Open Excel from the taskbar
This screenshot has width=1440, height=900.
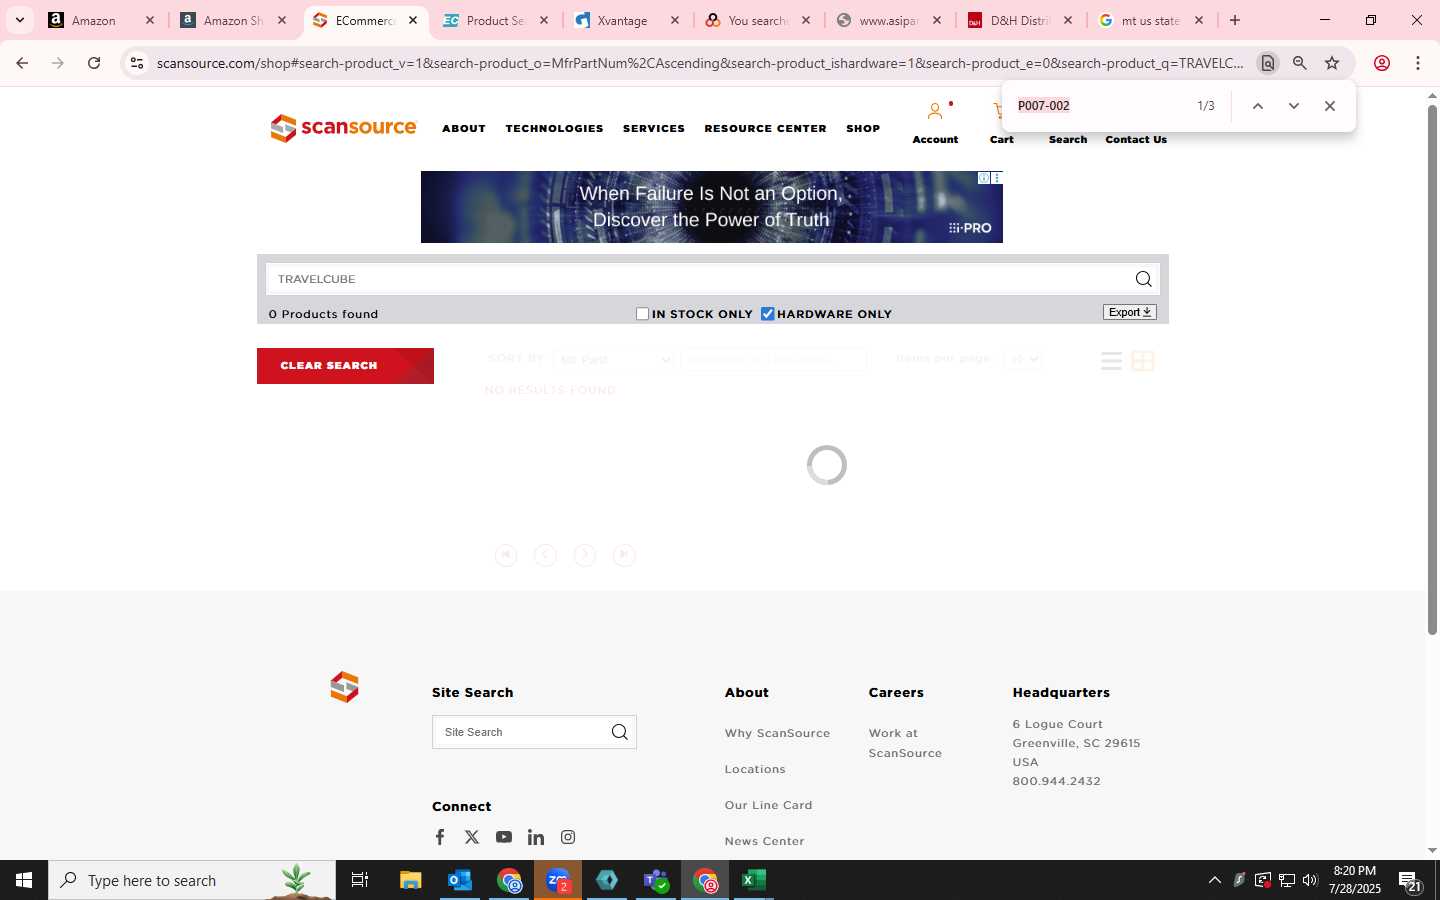tap(754, 880)
